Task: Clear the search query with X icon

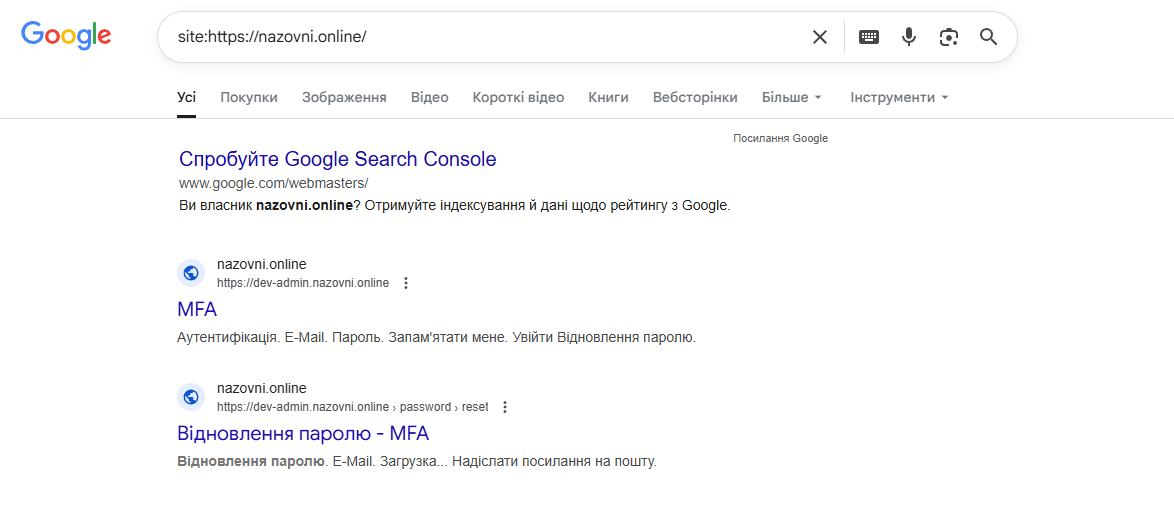Action: [820, 37]
